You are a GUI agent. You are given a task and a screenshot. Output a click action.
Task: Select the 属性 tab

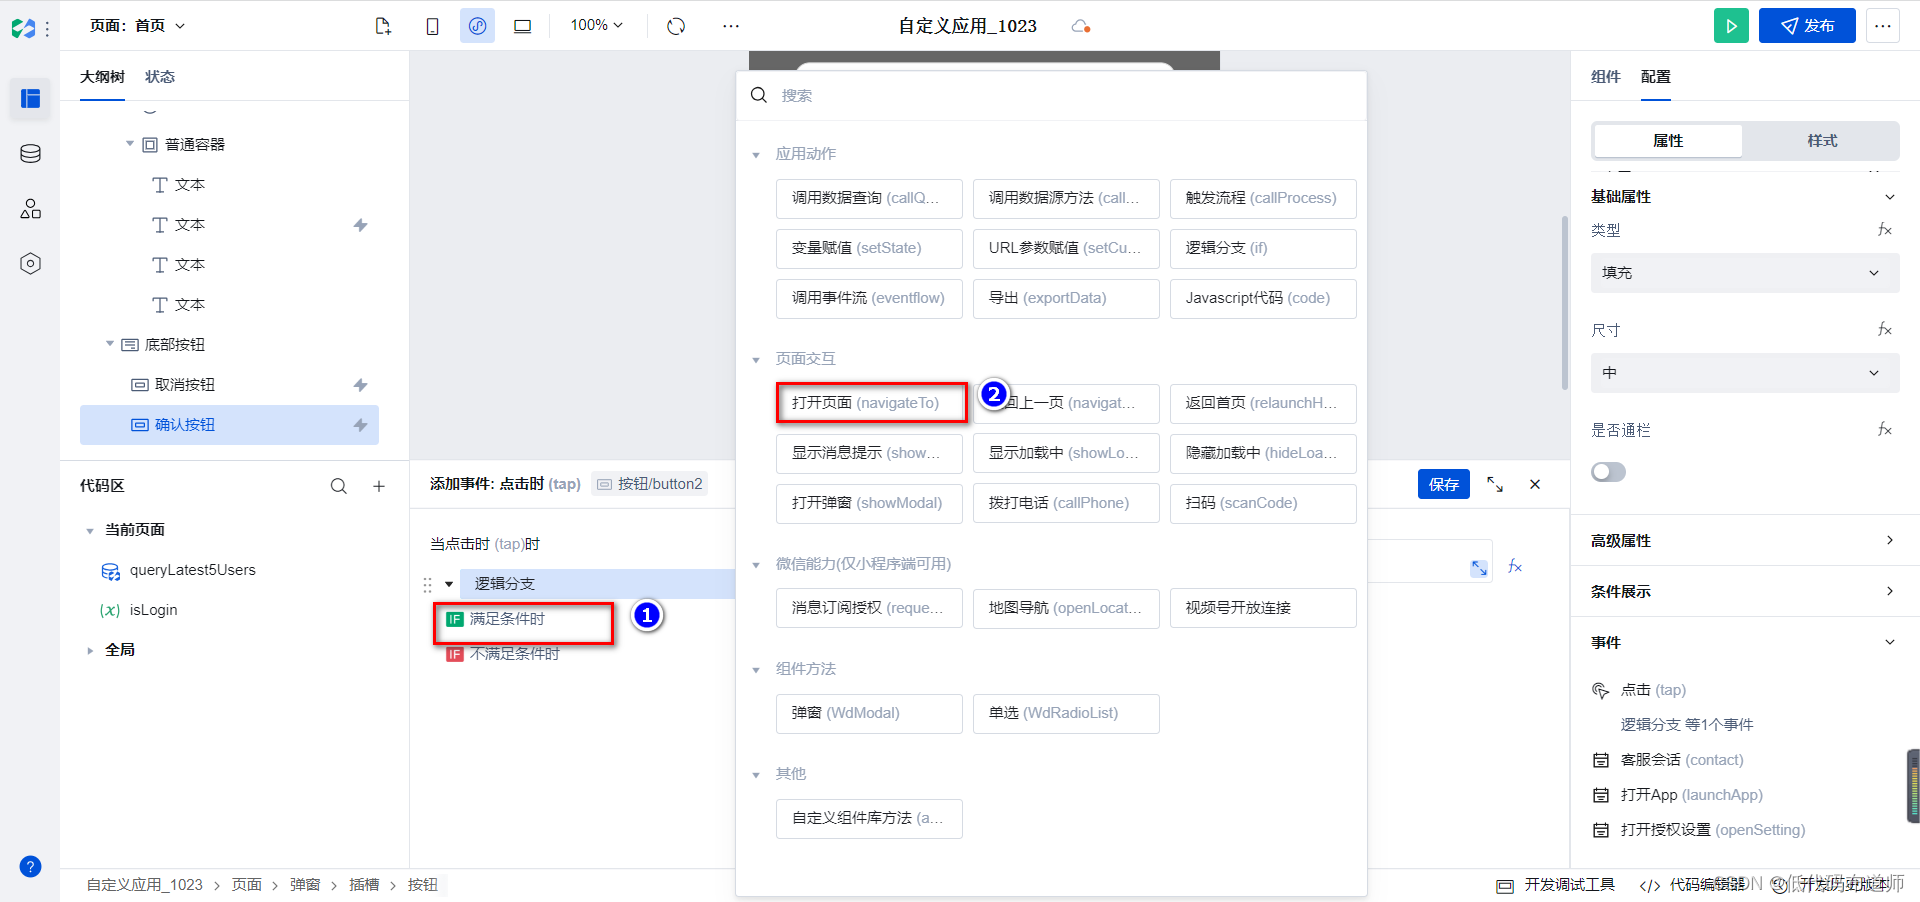[1668, 141]
